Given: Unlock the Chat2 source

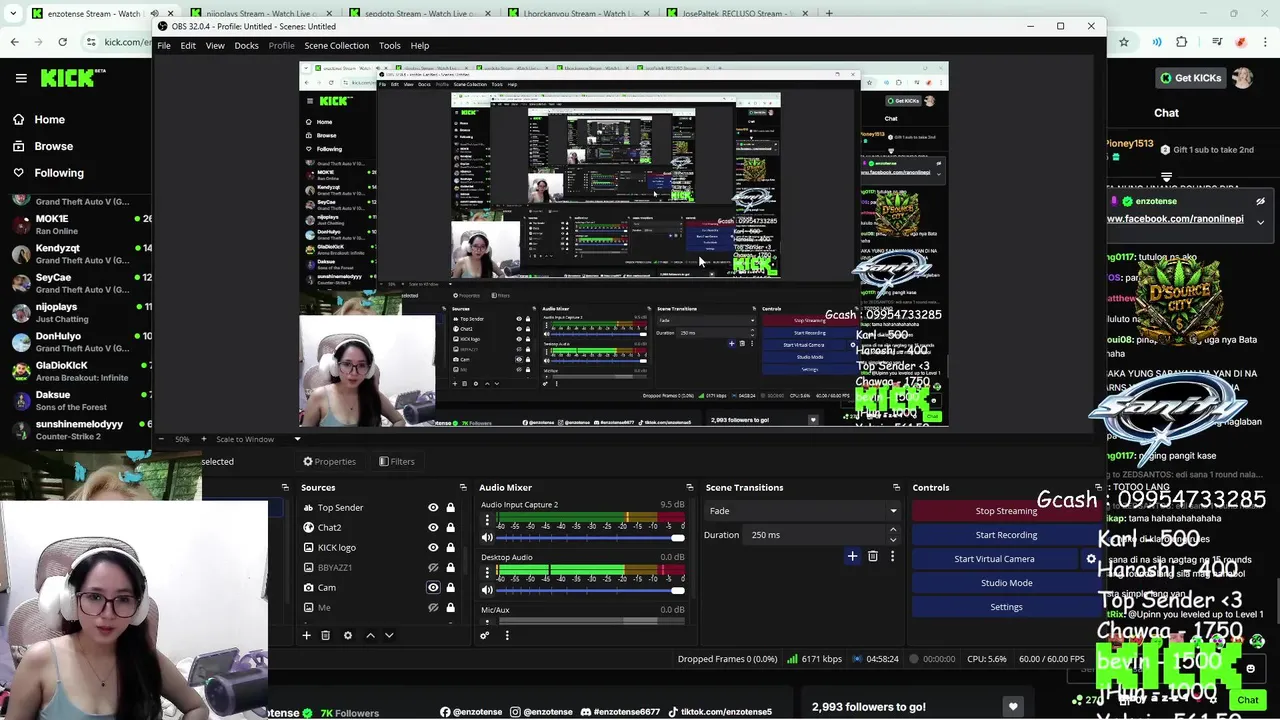Looking at the screenshot, I should coord(450,528).
